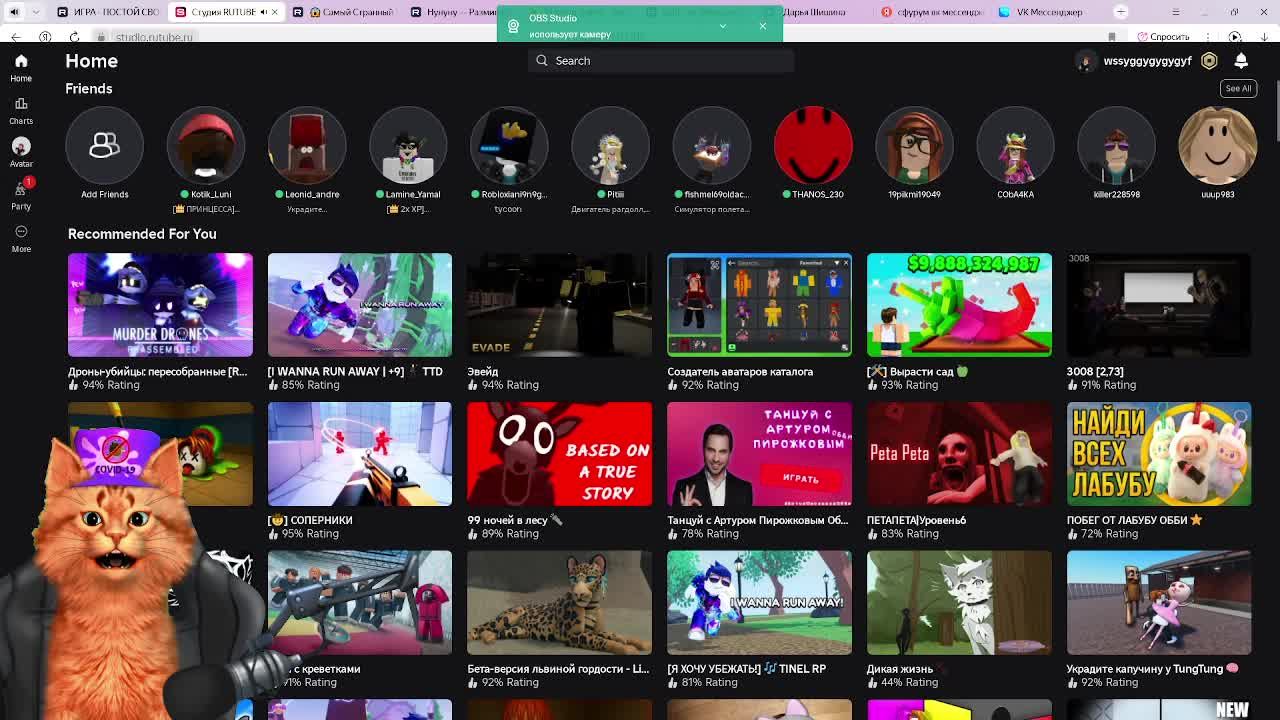Click the browser back arrow
The width and height of the screenshot is (1280, 720).
pos(15,37)
